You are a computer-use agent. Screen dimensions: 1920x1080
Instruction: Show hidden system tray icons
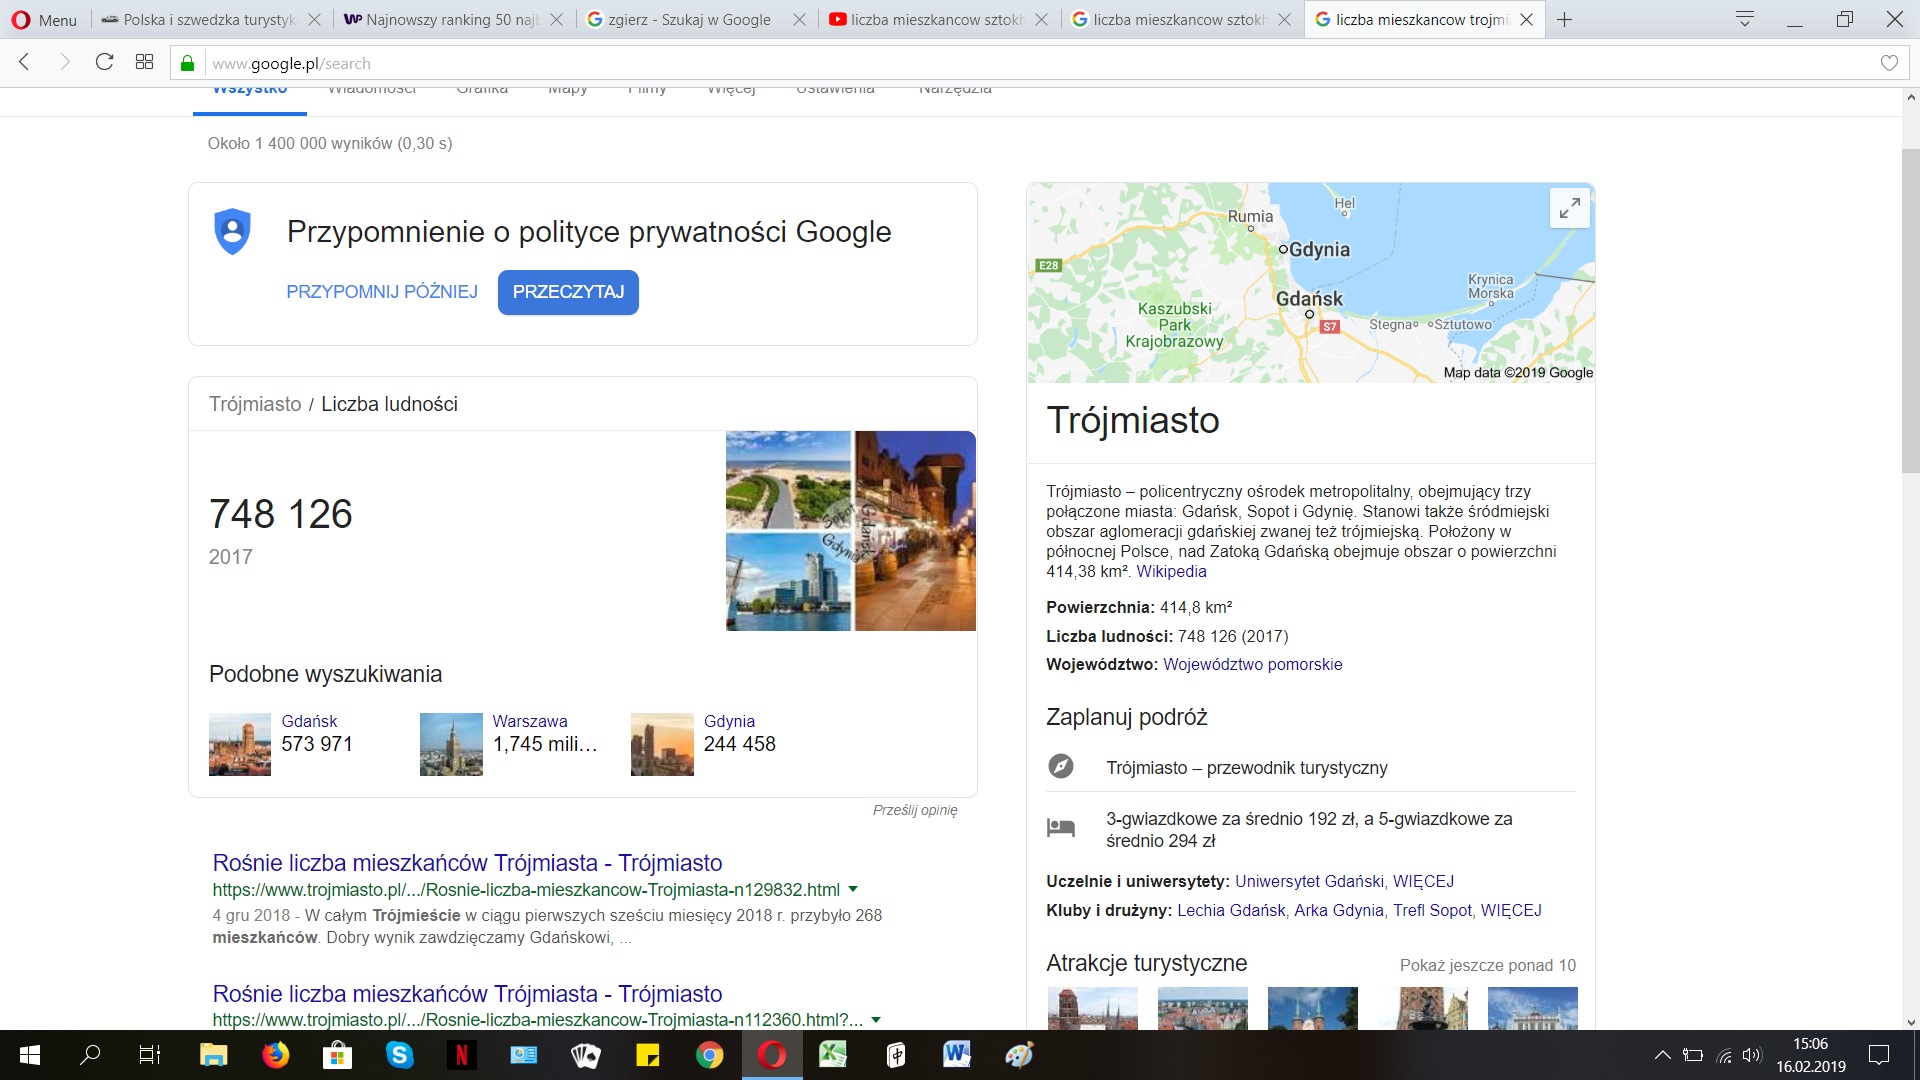coord(1662,1055)
